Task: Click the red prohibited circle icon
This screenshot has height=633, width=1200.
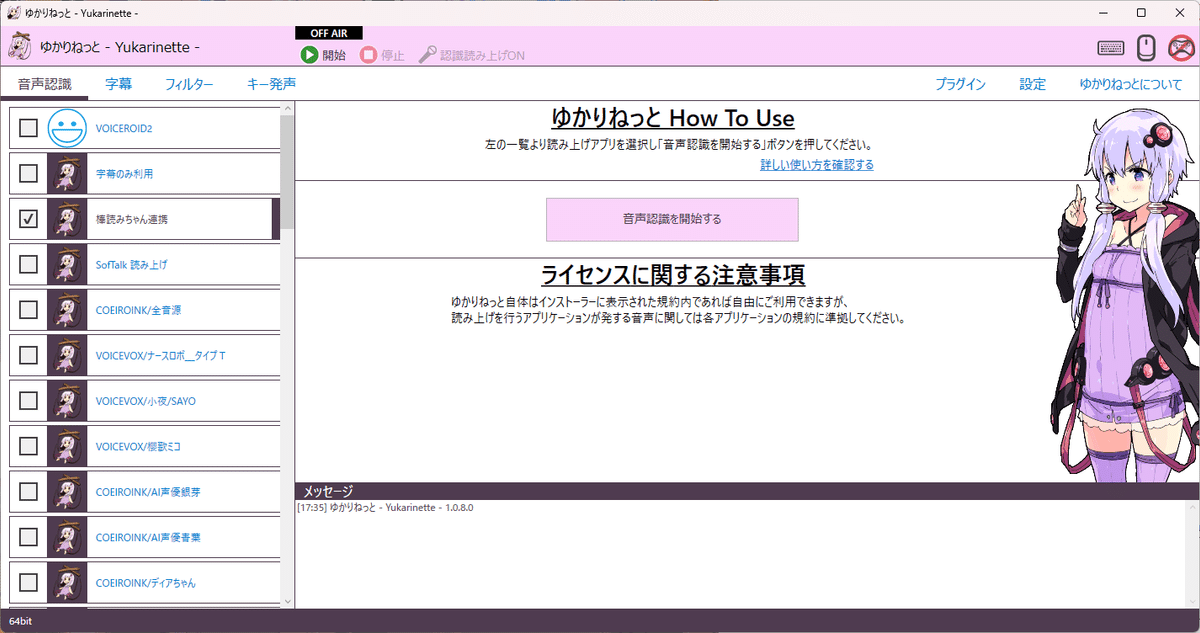Action: click(x=1182, y=47)
